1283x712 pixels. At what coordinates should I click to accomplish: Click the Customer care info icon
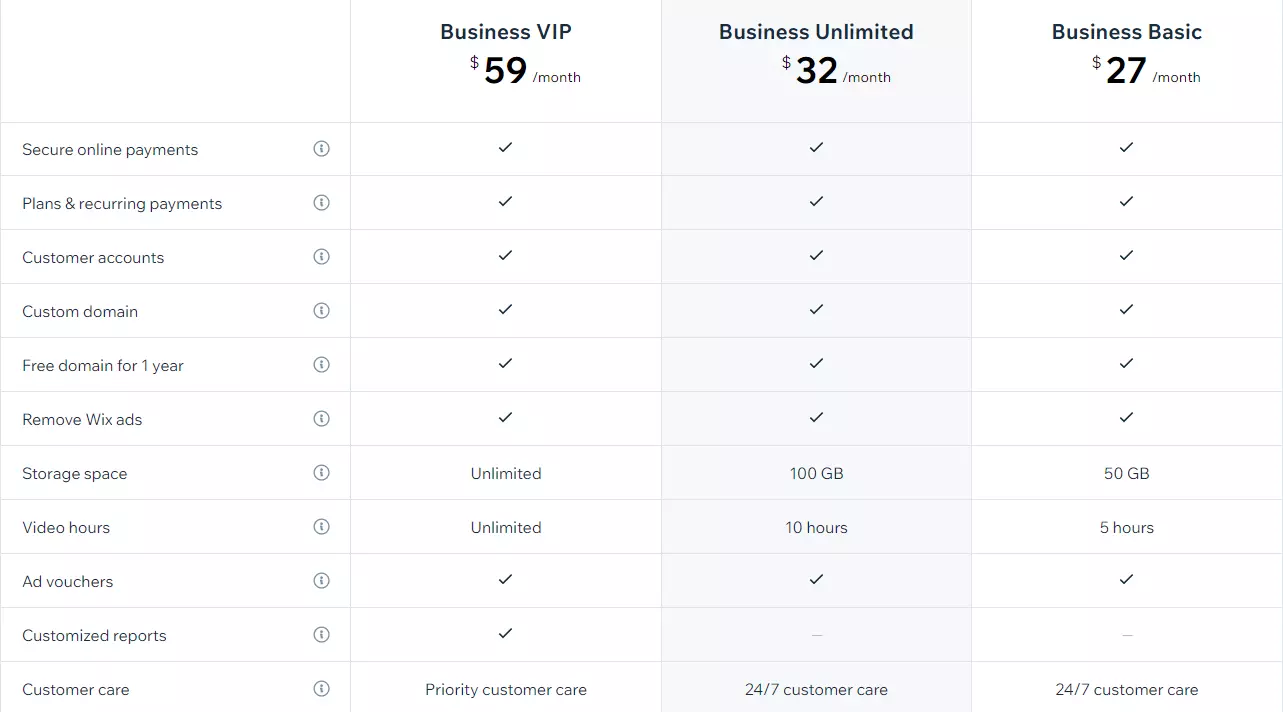pos(321,689)
